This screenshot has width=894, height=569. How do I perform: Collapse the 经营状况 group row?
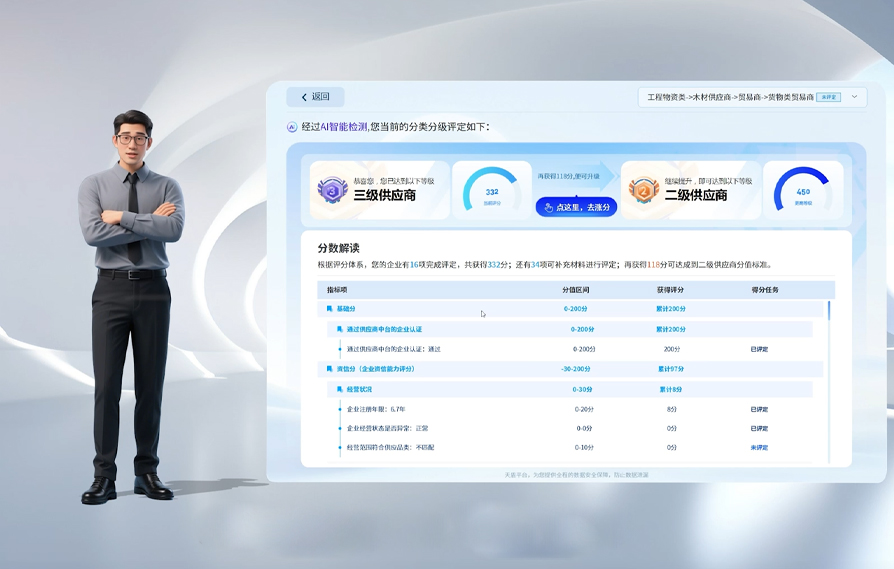(x=570, y=389)
